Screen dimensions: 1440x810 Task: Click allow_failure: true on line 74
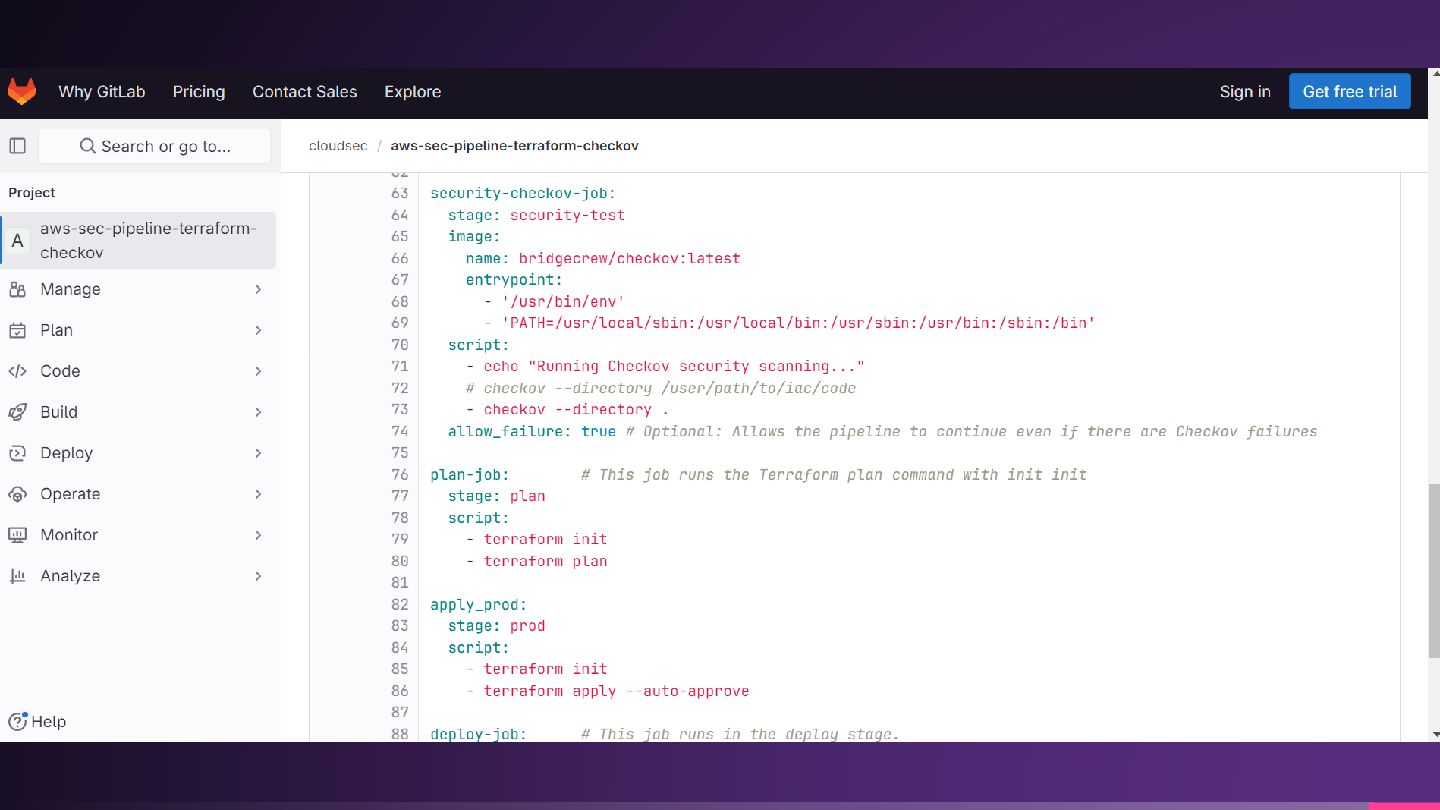pos(532,431)
